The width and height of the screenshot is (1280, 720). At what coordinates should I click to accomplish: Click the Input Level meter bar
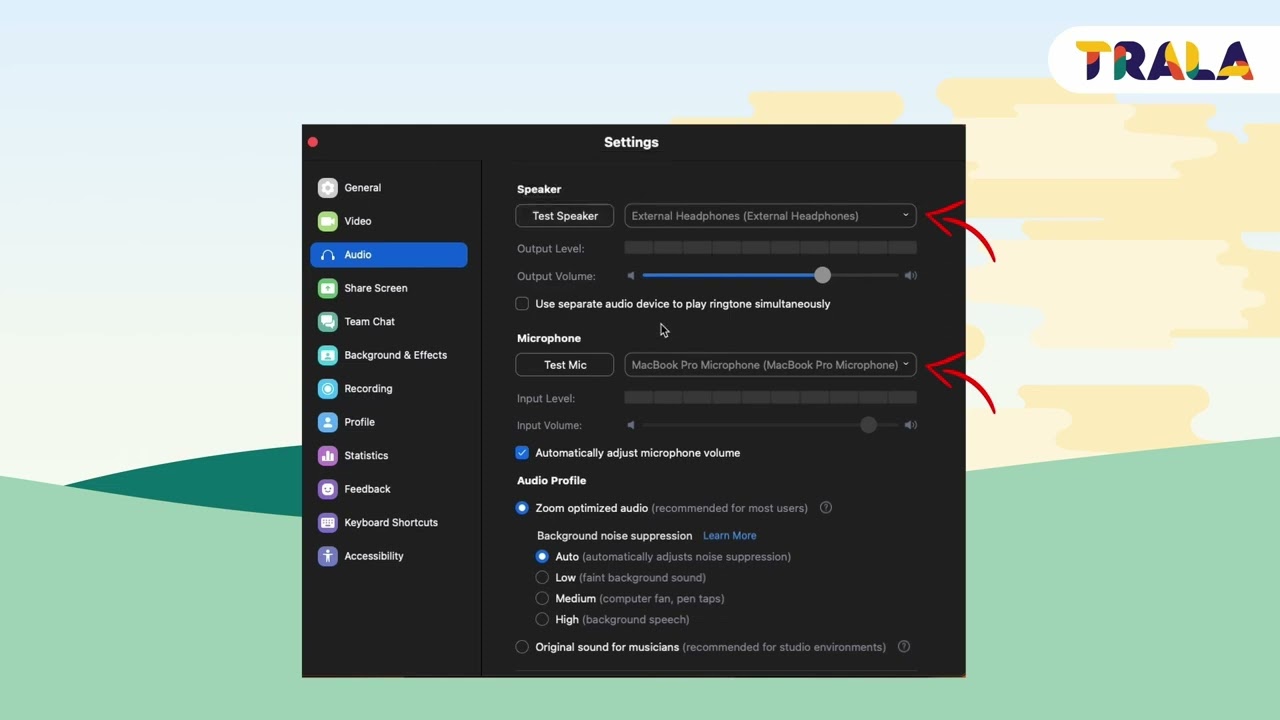click(770, 398)
